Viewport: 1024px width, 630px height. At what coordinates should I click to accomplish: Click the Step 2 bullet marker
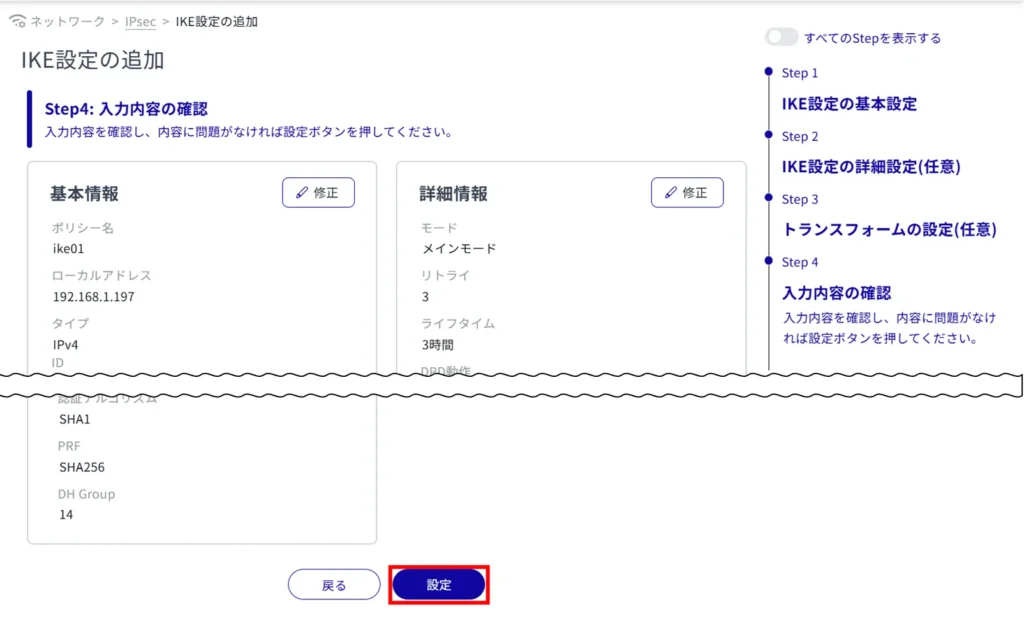pos(768,135)
